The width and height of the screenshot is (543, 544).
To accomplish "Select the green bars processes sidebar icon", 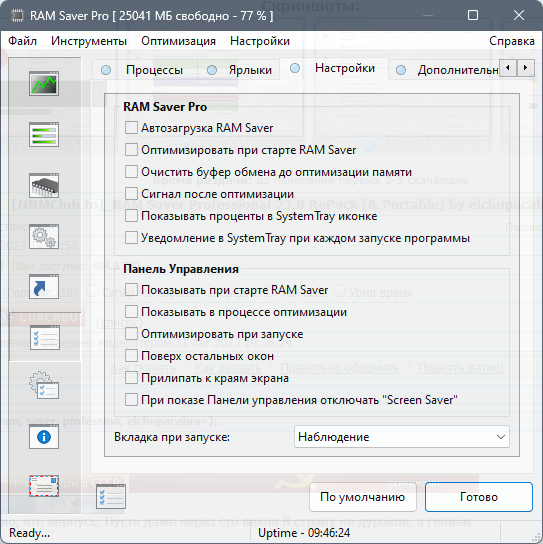I will click(44, 134).
